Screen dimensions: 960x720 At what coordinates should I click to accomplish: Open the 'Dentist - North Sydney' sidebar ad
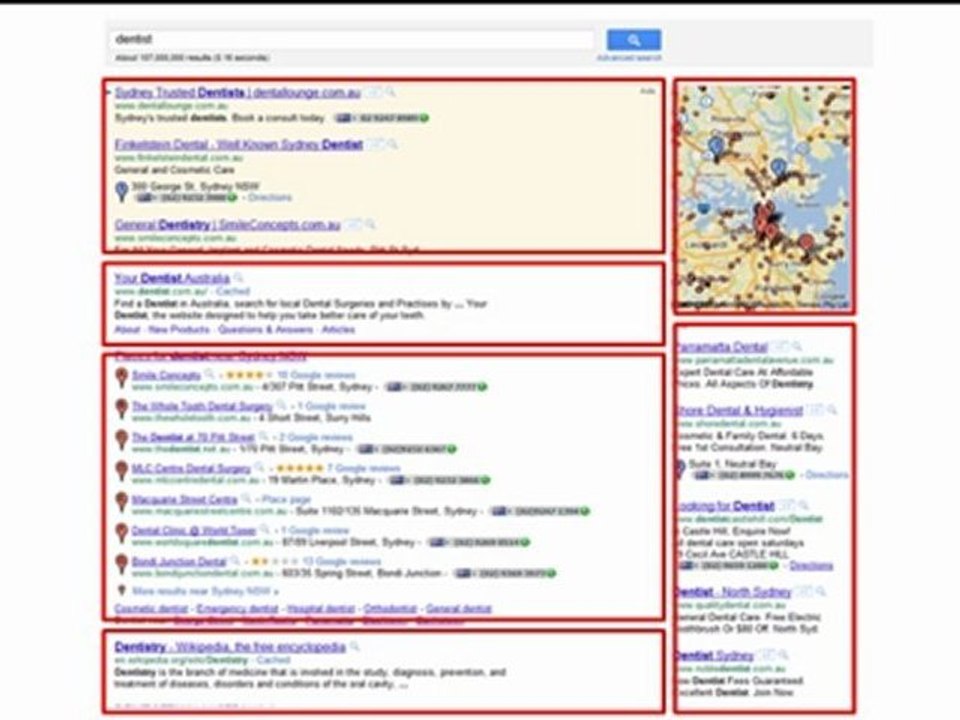click(735, 592)
